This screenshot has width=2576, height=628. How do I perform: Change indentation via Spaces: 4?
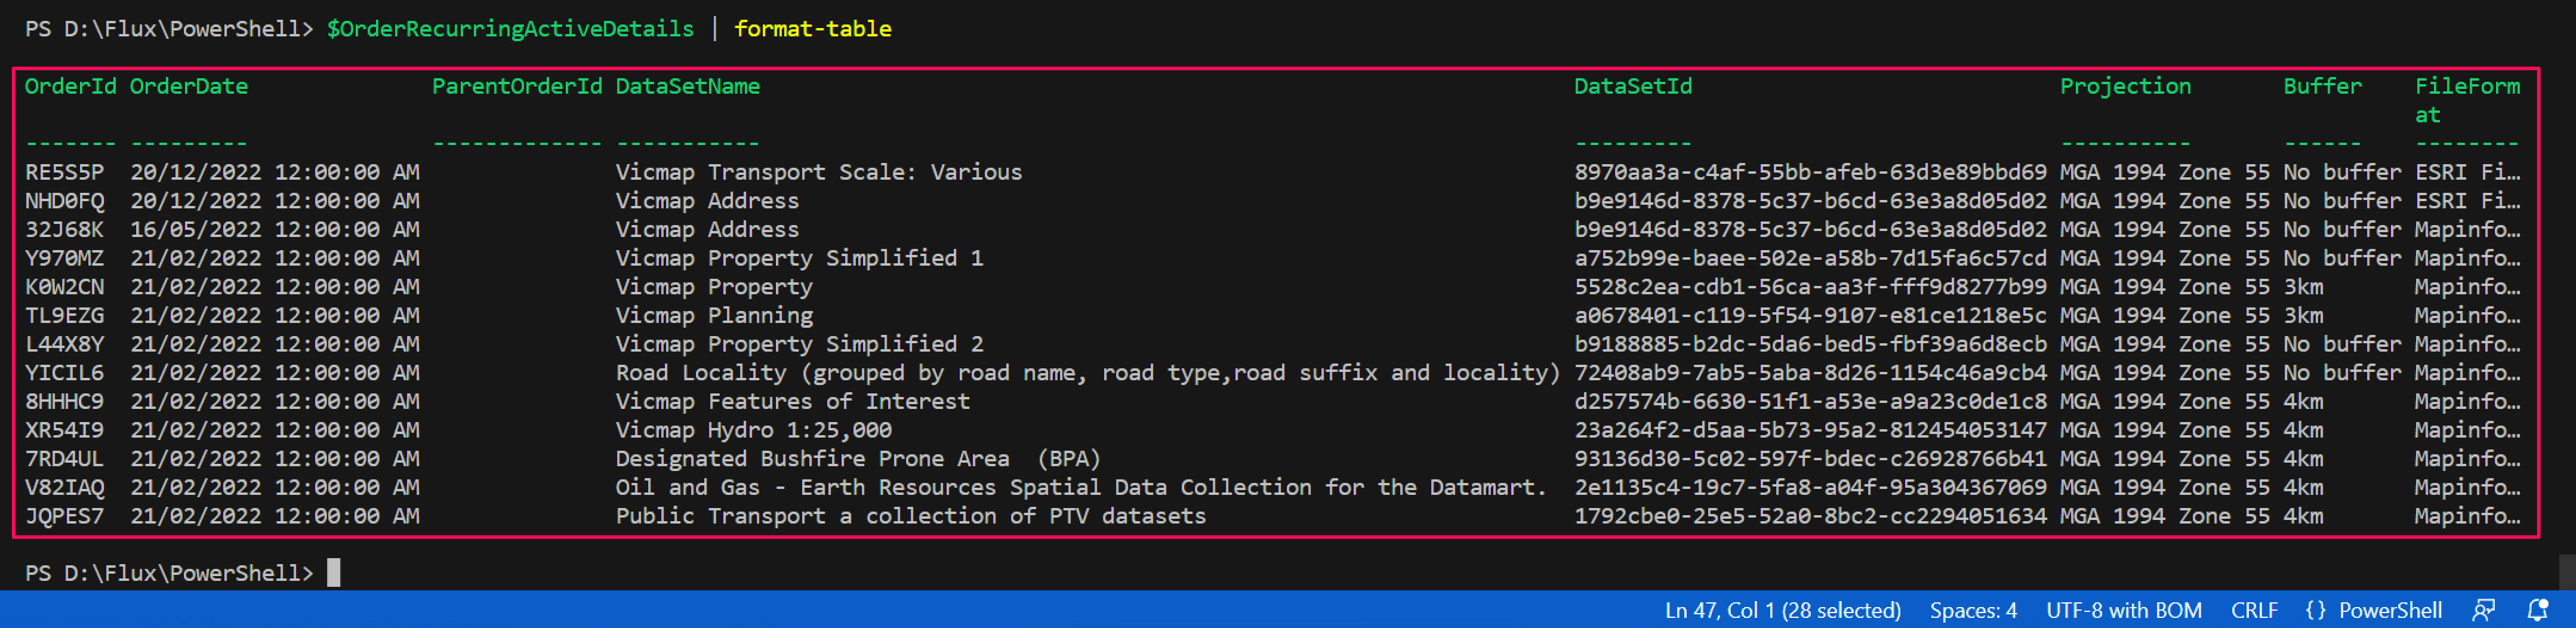tap(1973, 610)
